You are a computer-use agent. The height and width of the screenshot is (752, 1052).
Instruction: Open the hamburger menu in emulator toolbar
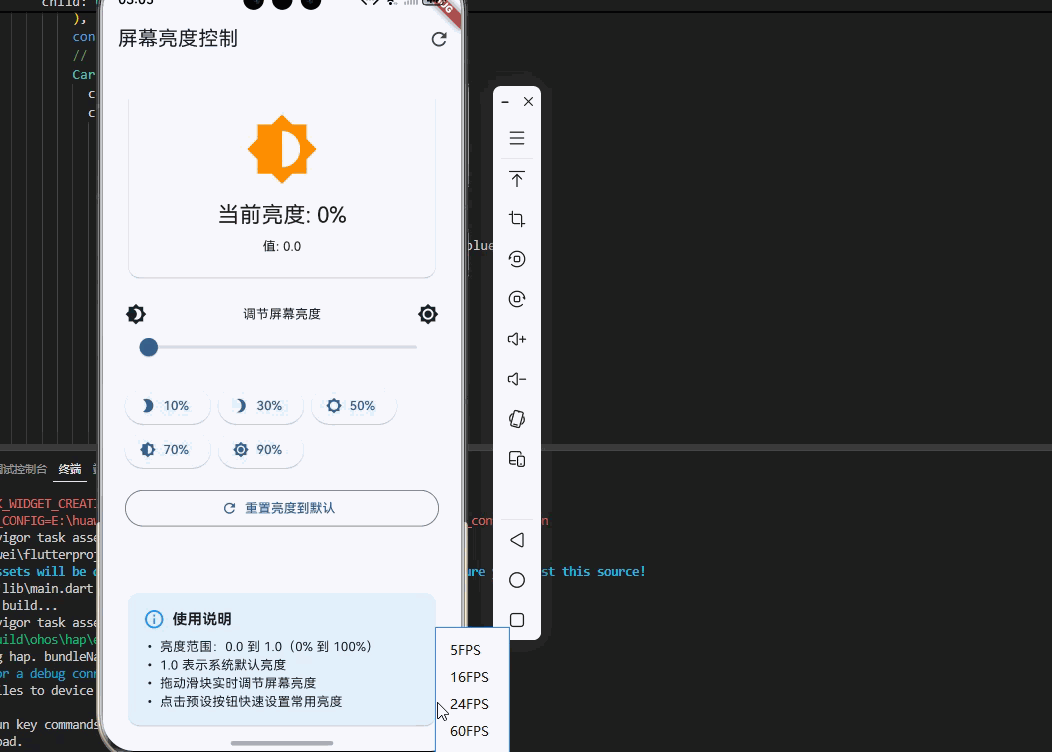coord(517,138)
